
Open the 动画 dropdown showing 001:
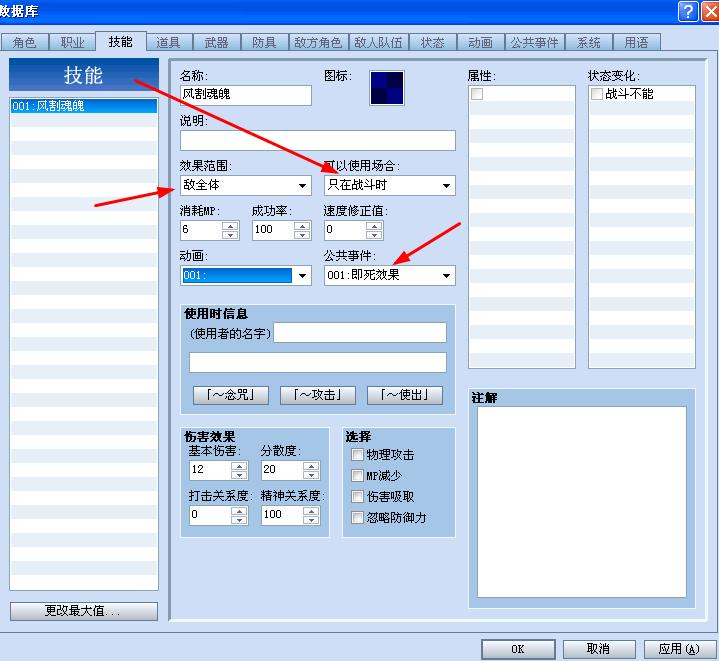pyautogui.click(x=246, y=275)
